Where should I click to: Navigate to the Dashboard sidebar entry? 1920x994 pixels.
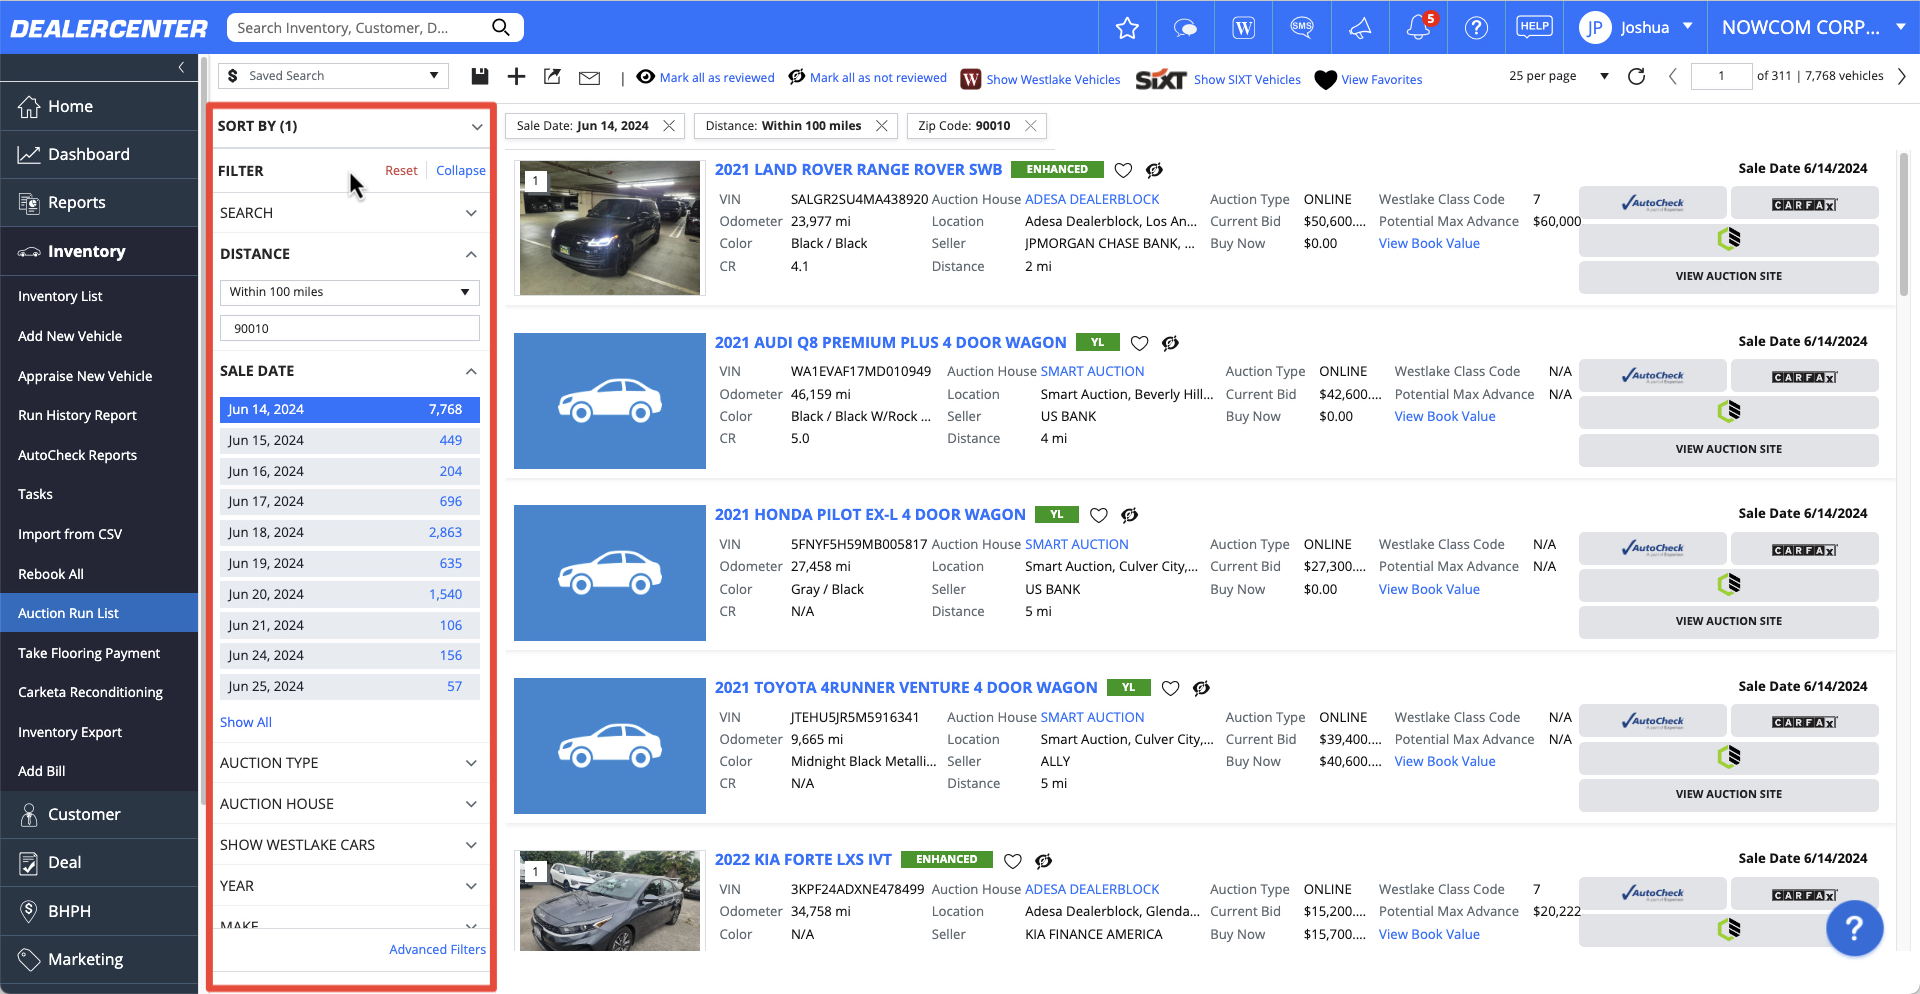(88, 154)
